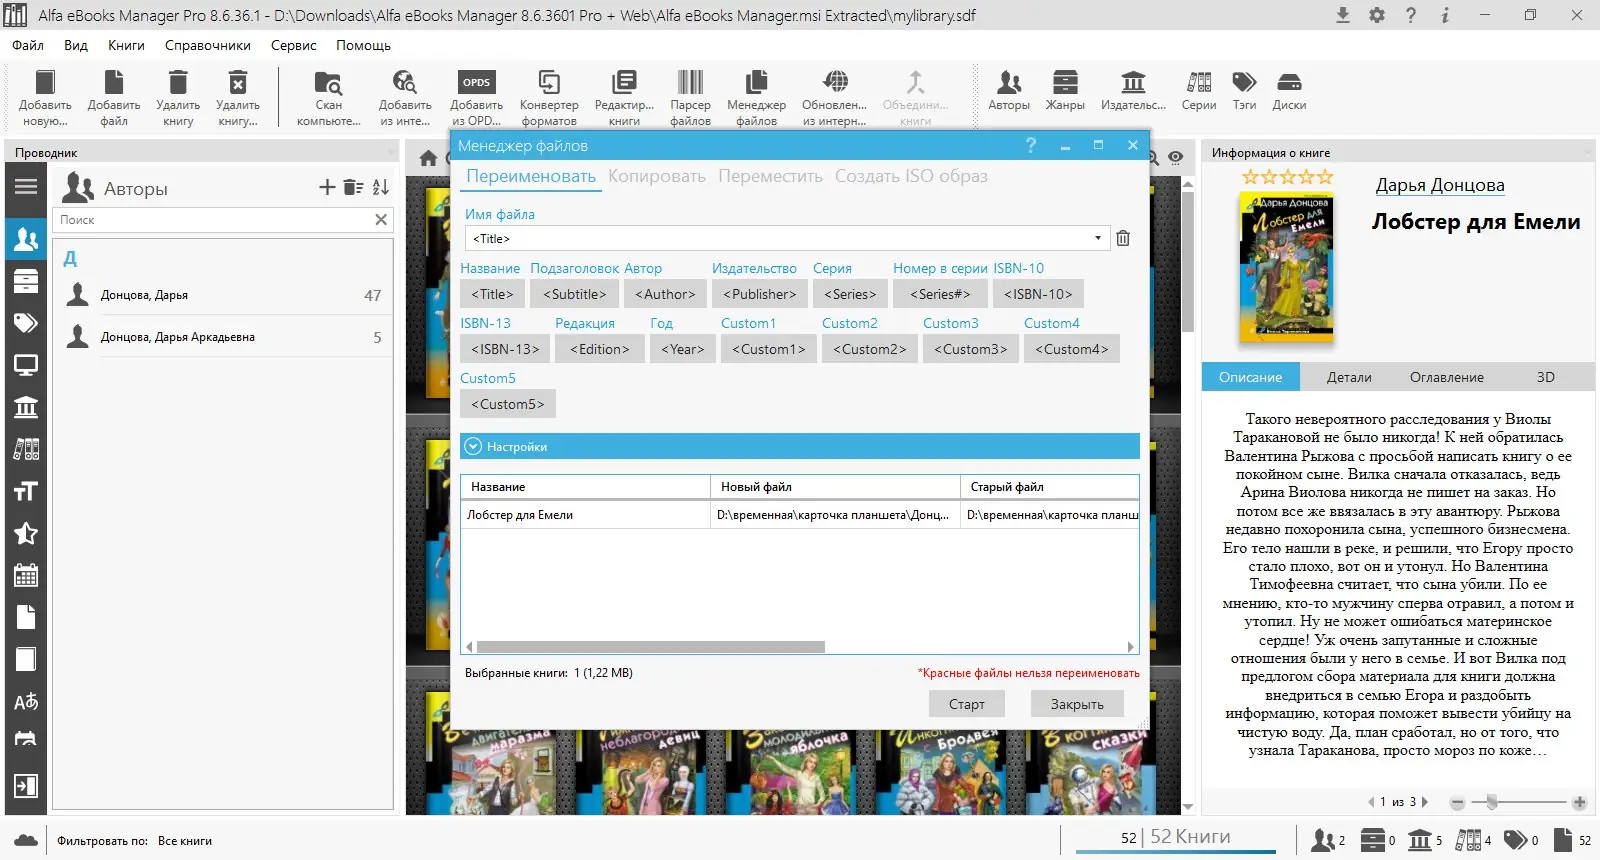Open the file name template dropdown
Screen dimensions: 1600x860
click(x=1098, y=238)
